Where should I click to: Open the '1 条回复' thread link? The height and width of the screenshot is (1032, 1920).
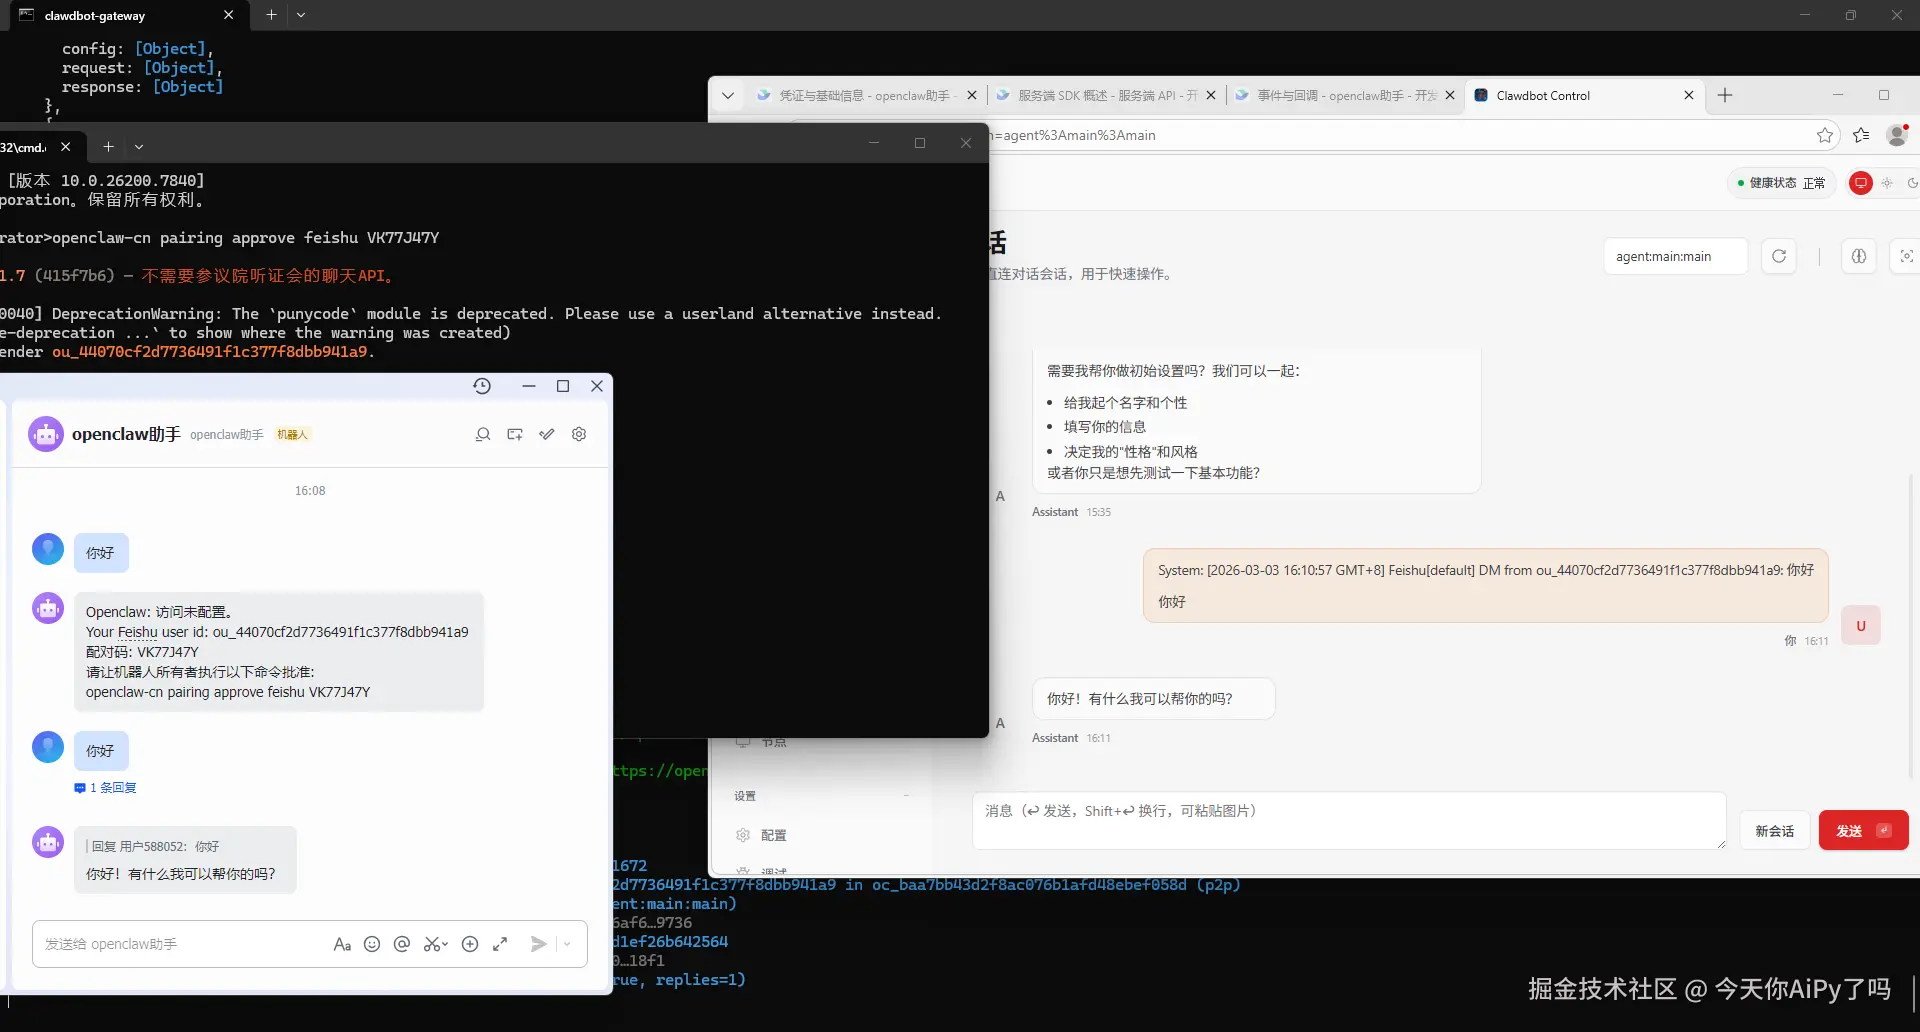coord(106,788)
